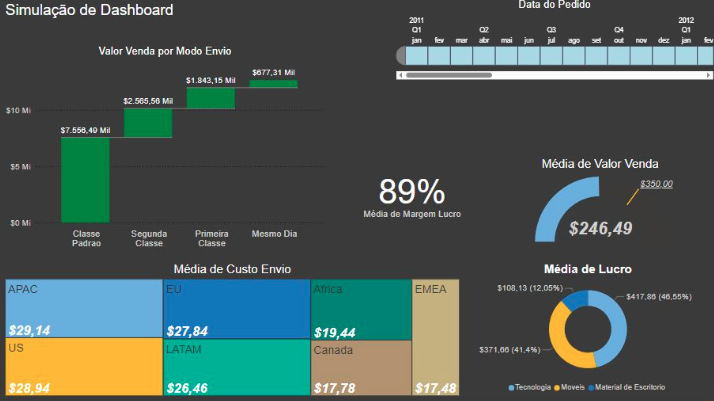714x401 pixels.
Task: Select the jun timeline cell
Action: (x=529, y=56)
